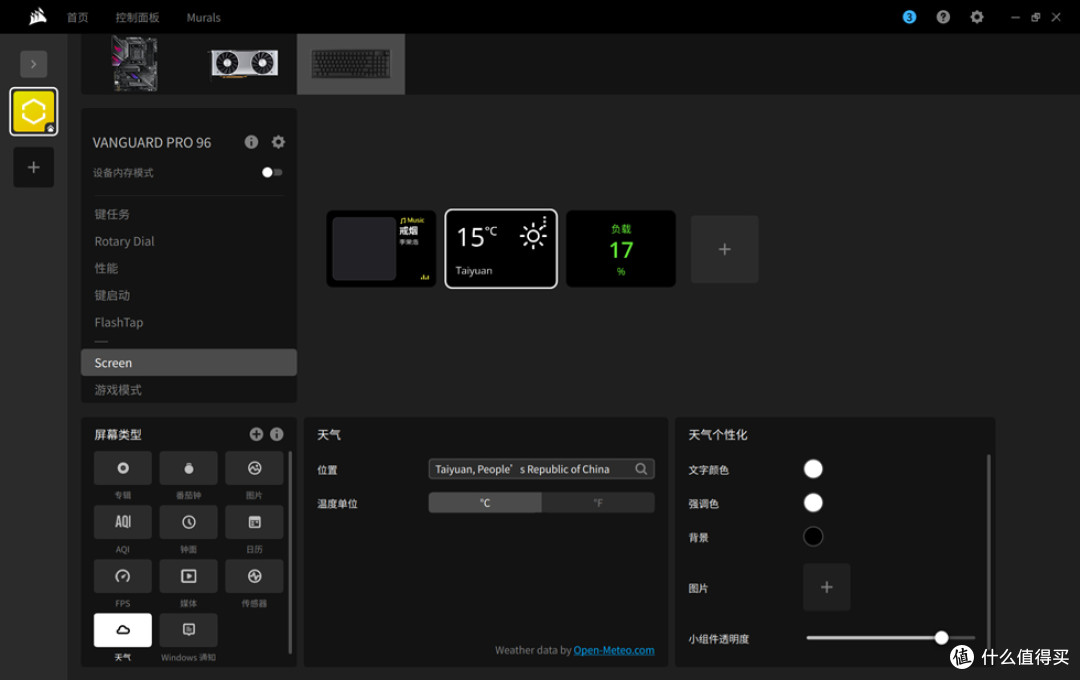
Task: Open the 游戏模式 menu item
Action: [189, 389]
